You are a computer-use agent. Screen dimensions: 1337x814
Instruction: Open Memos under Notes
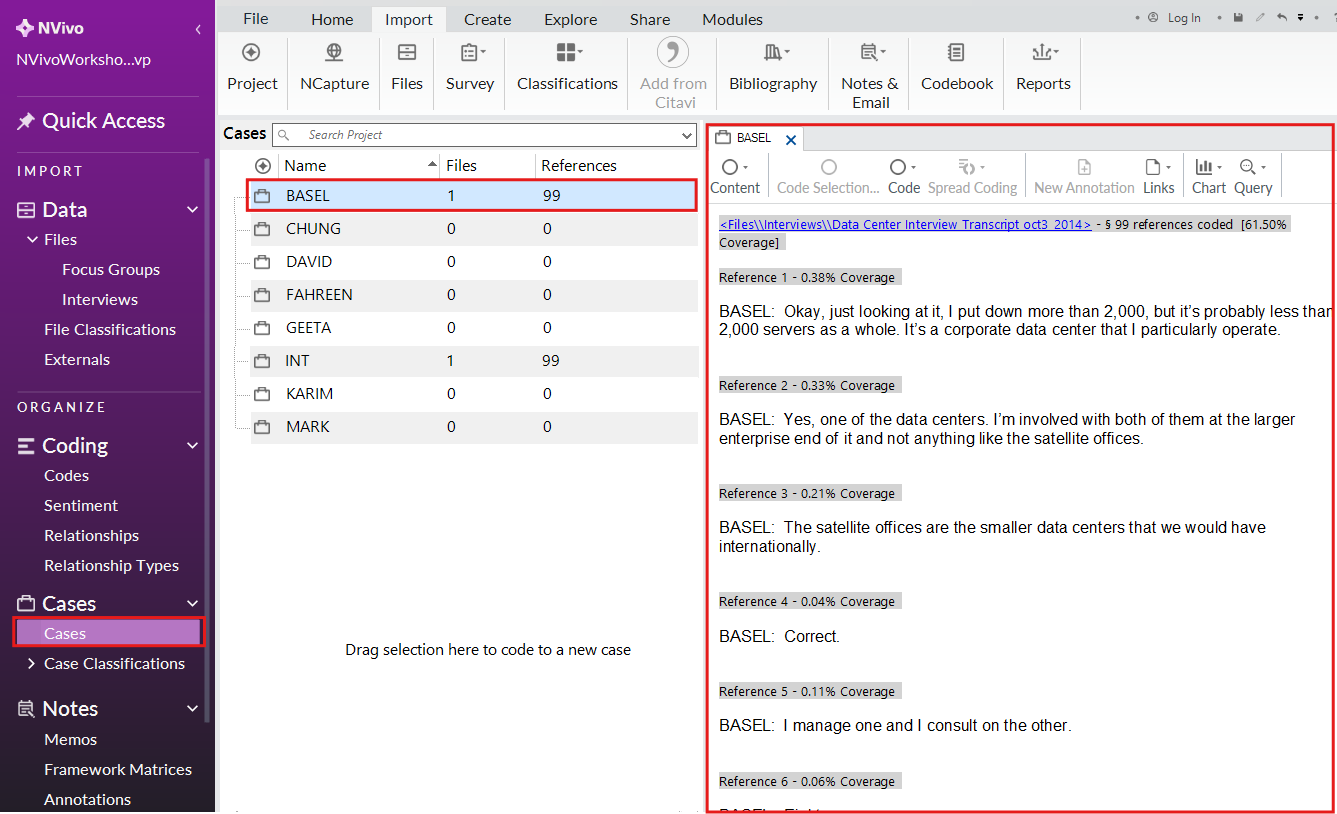(71, 740)
